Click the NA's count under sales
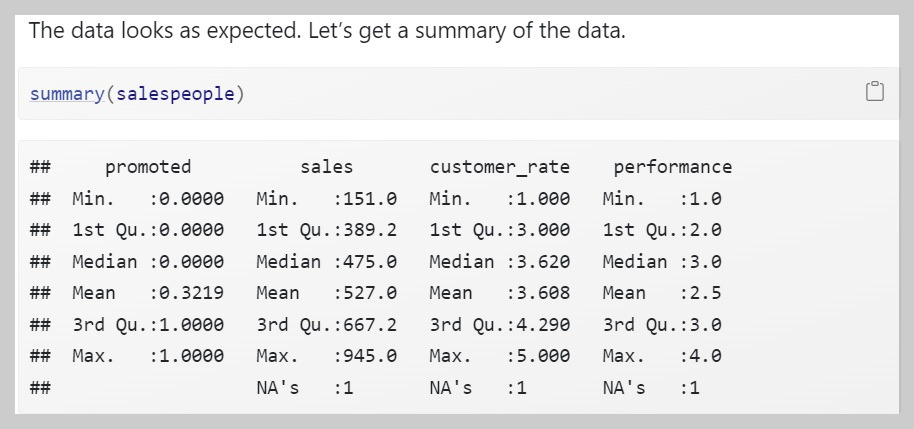914x429 pixels. (343, 388)
